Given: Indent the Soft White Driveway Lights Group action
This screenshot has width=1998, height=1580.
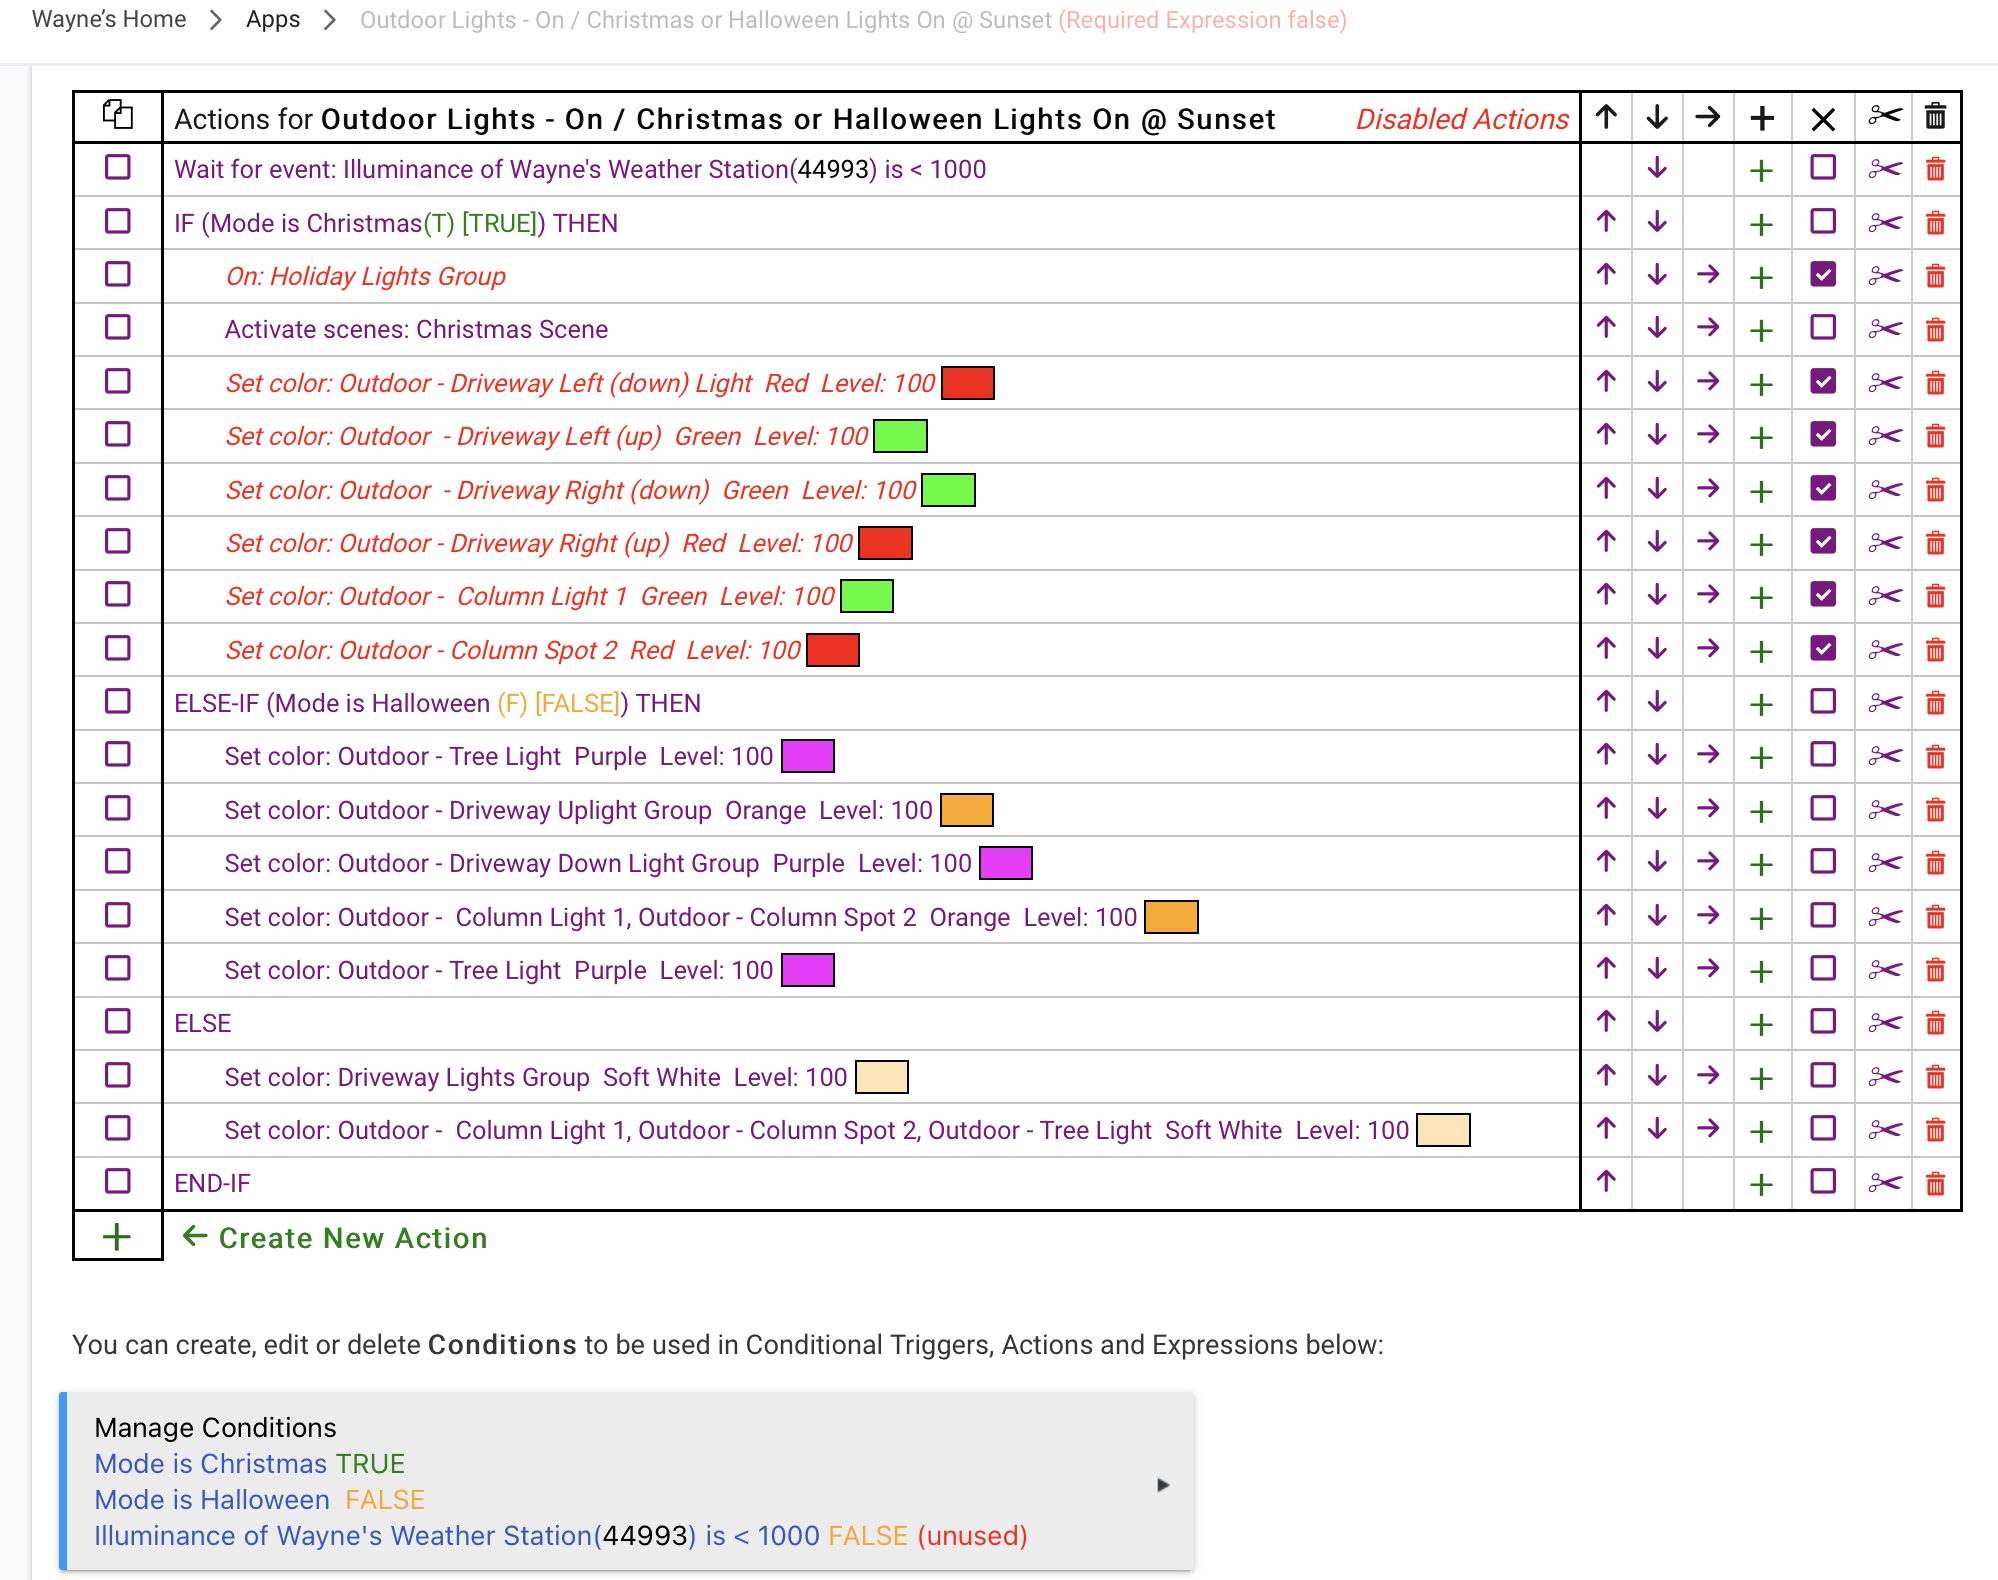Looking at the screenshot, I should point(1708,1075).
